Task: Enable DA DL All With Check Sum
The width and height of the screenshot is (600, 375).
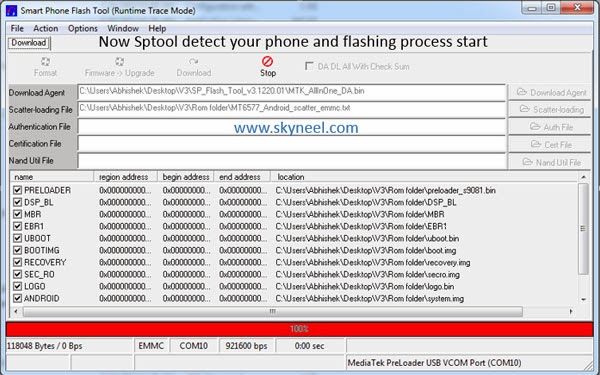Action: [309, 66]
